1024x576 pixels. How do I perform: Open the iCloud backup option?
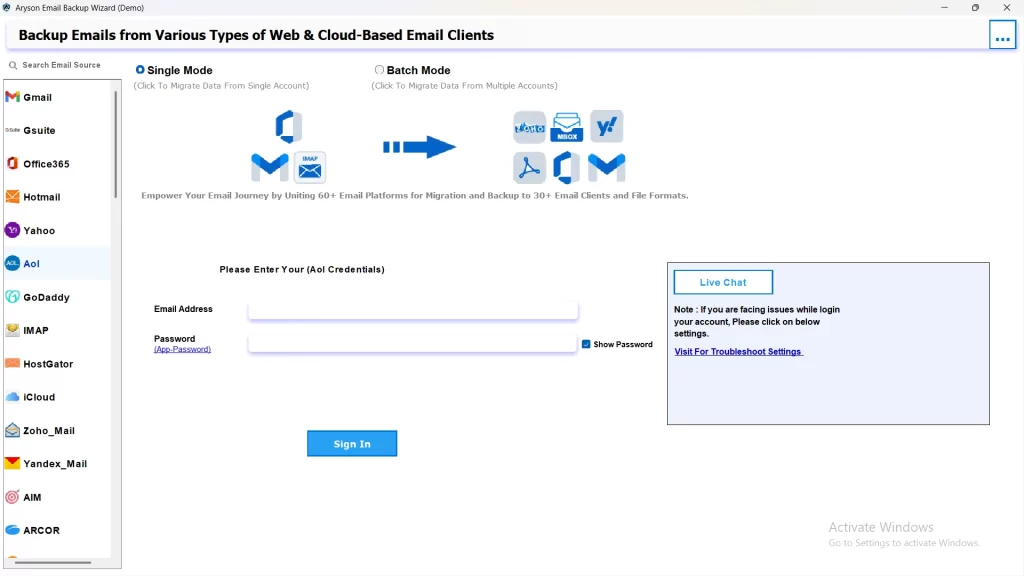pos(37,396)
